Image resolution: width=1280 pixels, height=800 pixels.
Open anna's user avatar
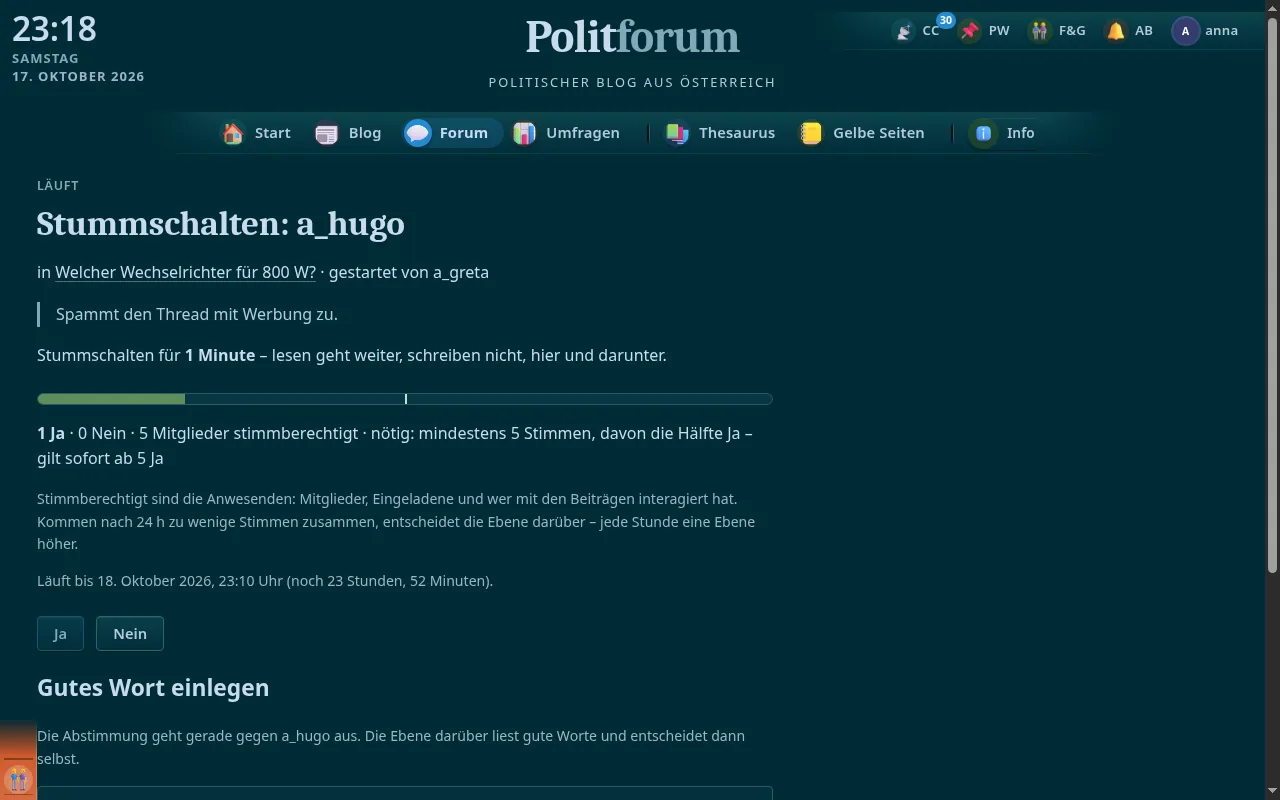(x=1186, y=31)
